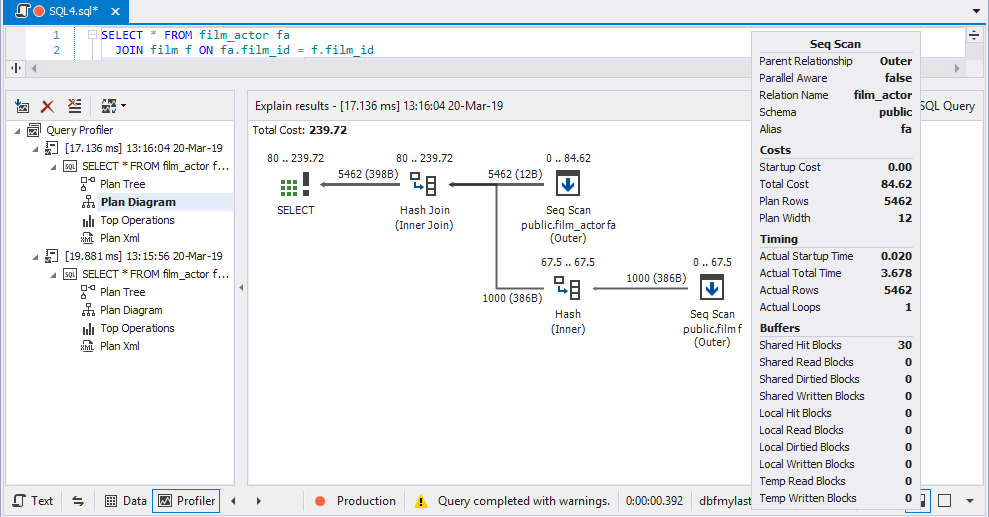Click the Query Profiler root label

[79, 130]
